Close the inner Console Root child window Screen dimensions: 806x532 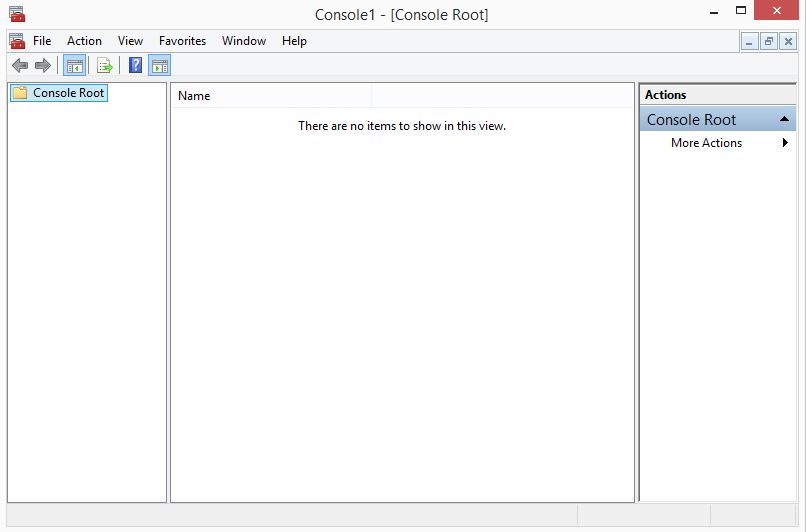[788, 42]
